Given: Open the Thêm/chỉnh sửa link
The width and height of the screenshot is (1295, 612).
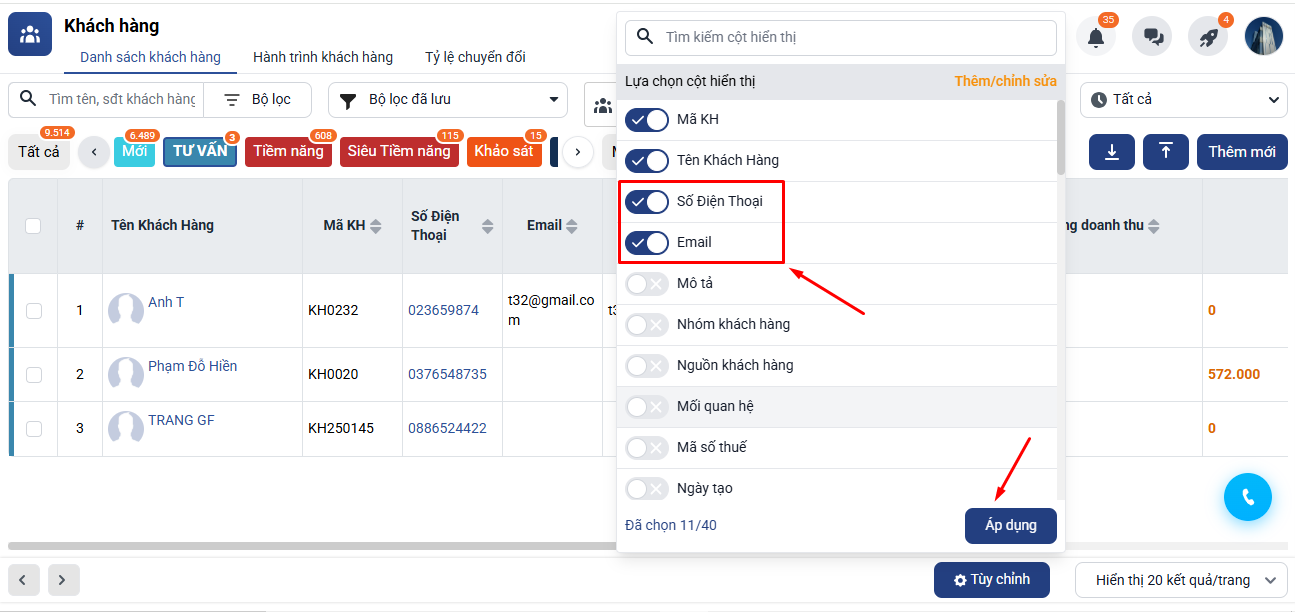Looking at the screenshot, I should tap(1005, 81).
